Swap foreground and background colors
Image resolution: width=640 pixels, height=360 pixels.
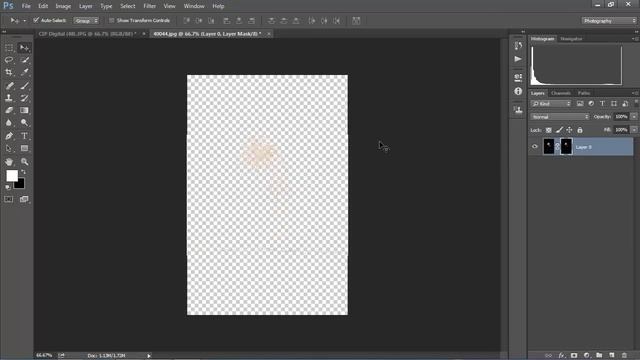[23, 172]
